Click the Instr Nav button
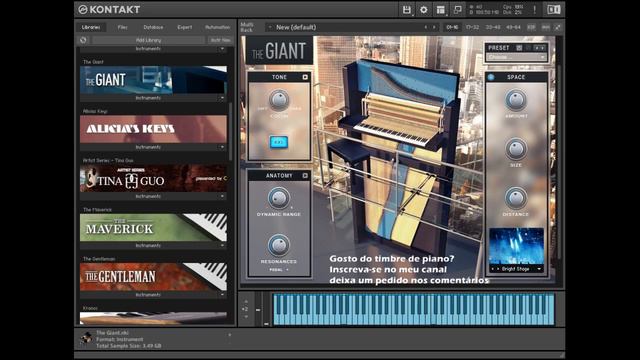Screen dimensions: 640x360 pyautogui.click(x=220, y=40)
